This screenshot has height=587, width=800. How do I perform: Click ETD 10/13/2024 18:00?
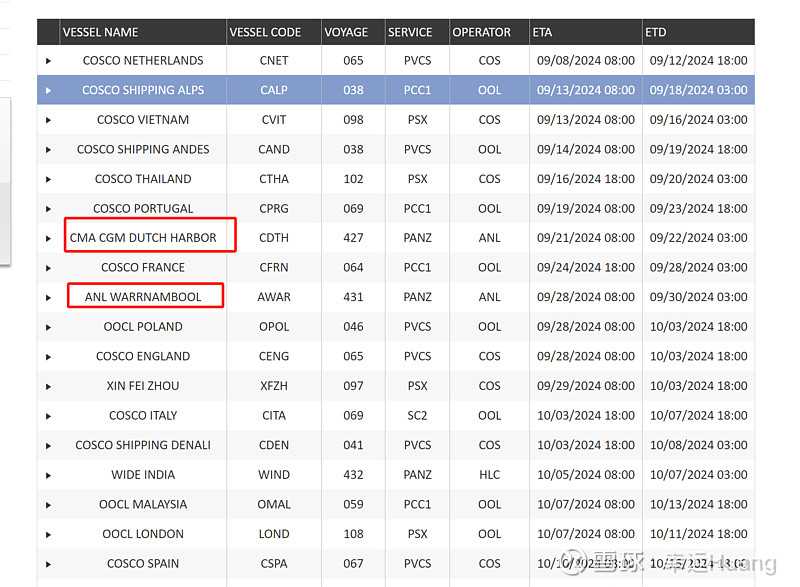coord(698,504)
